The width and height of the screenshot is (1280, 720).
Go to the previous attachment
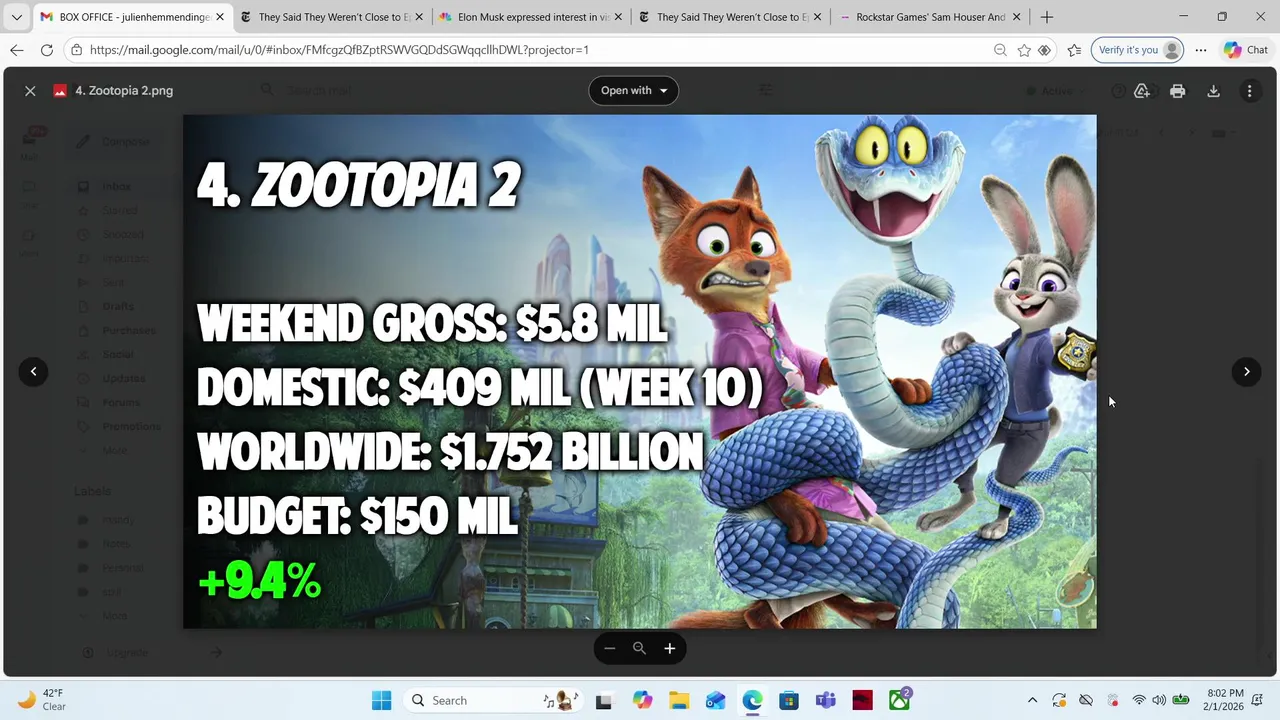33,371
